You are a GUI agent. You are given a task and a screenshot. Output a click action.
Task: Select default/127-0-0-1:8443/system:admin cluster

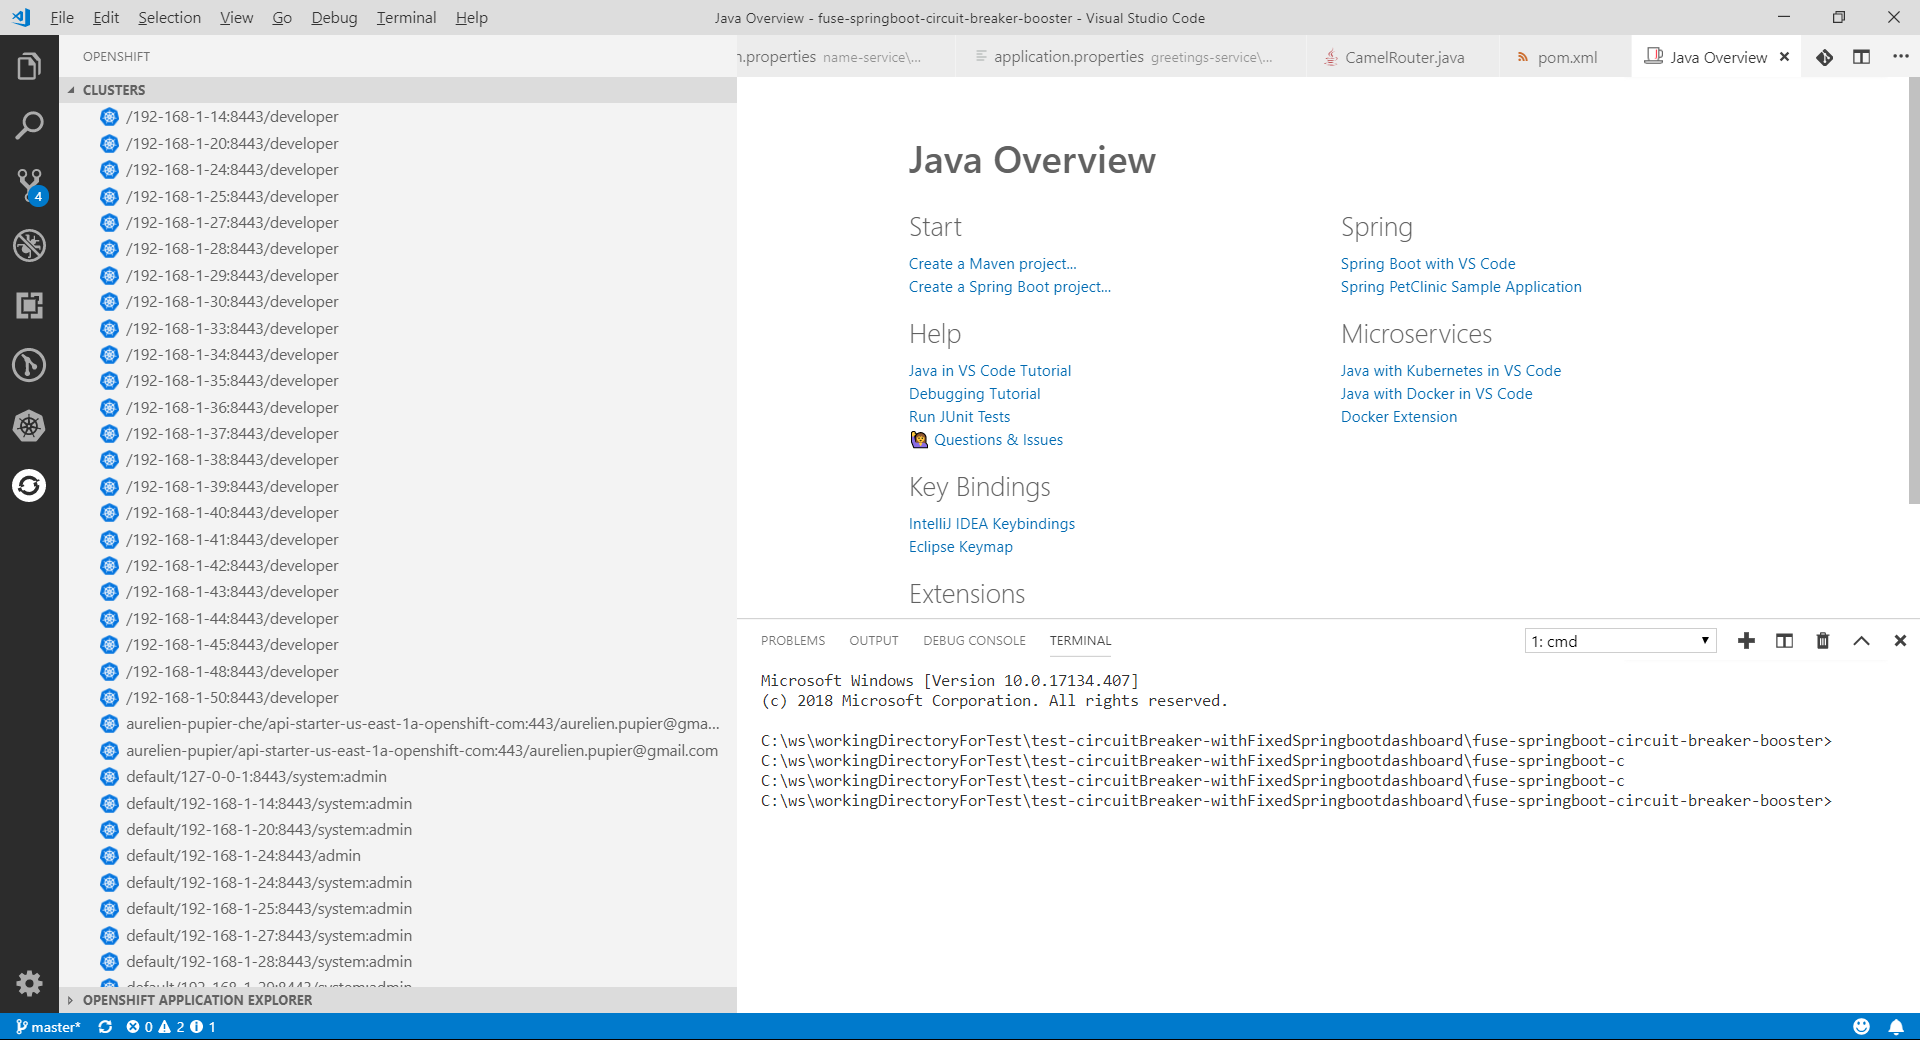click(398, 777)
